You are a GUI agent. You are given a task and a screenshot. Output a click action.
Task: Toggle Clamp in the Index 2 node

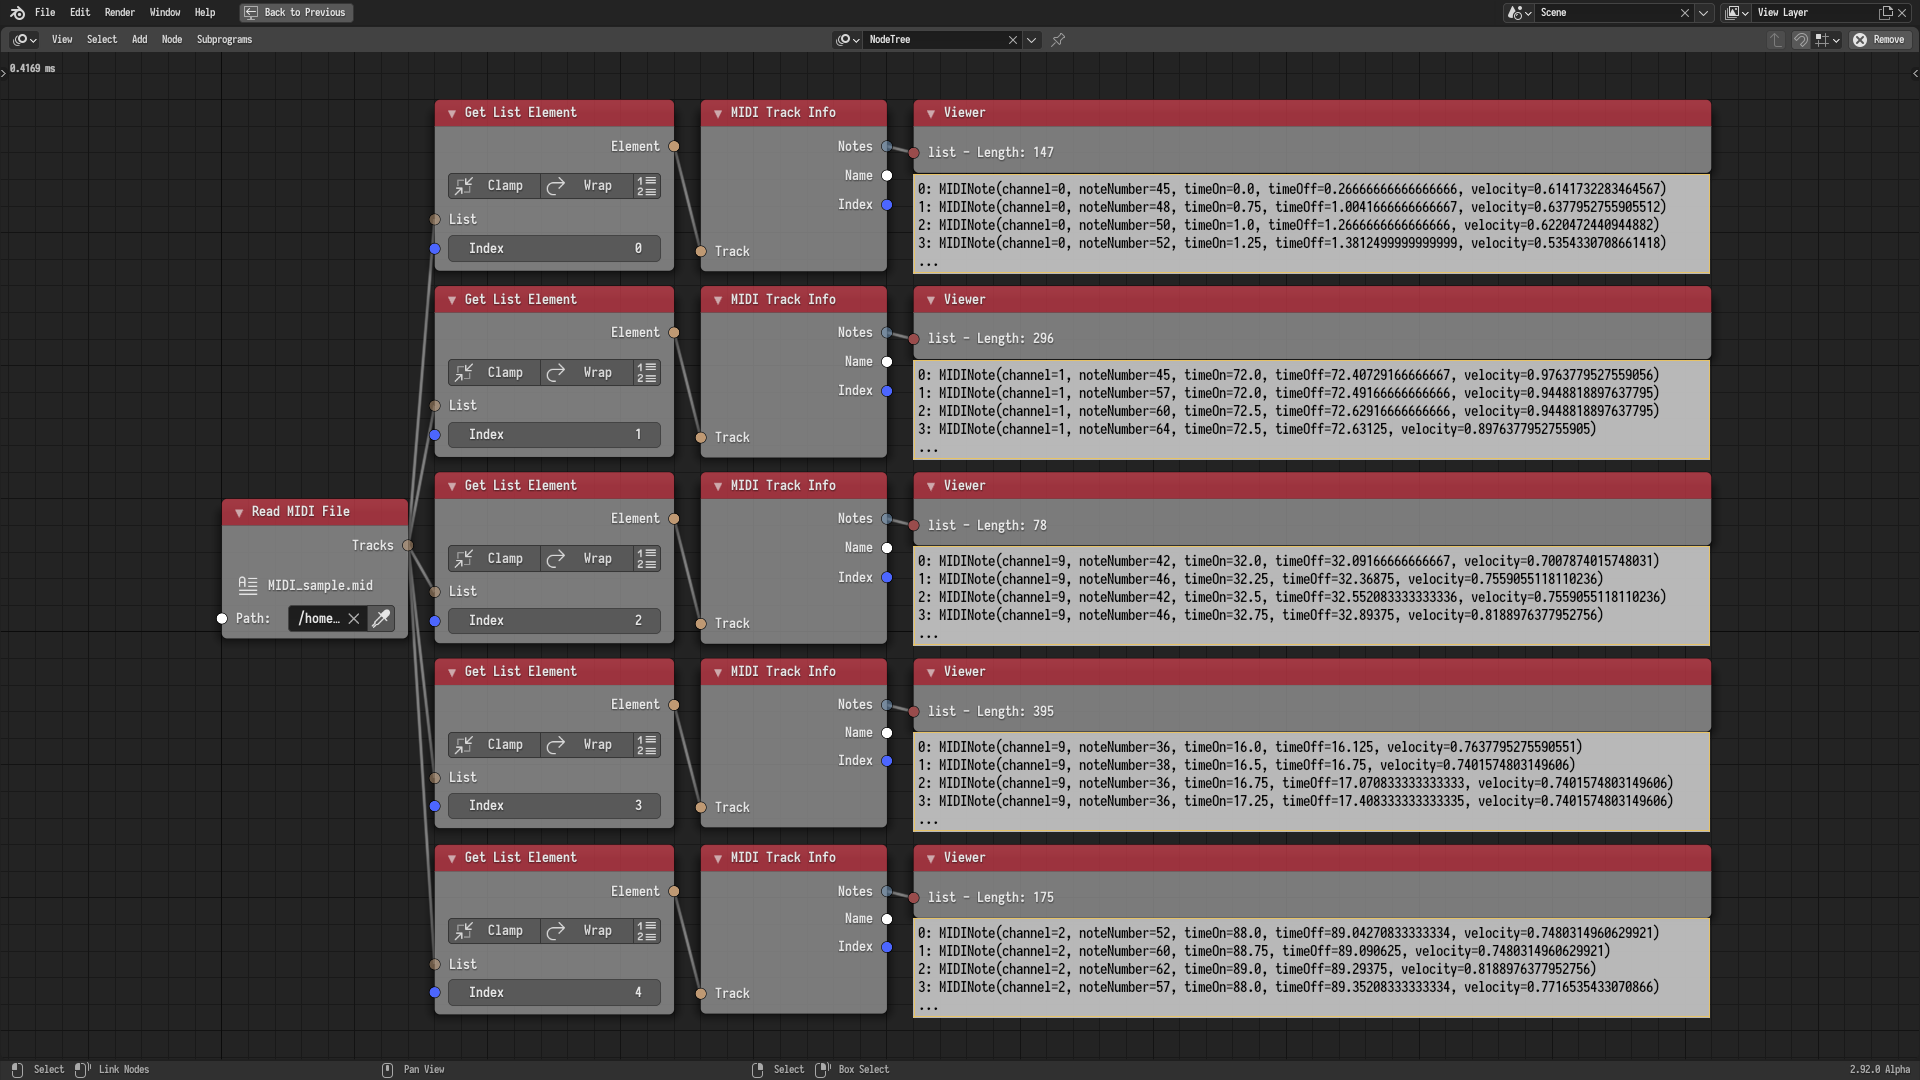(x=494, y=559)
